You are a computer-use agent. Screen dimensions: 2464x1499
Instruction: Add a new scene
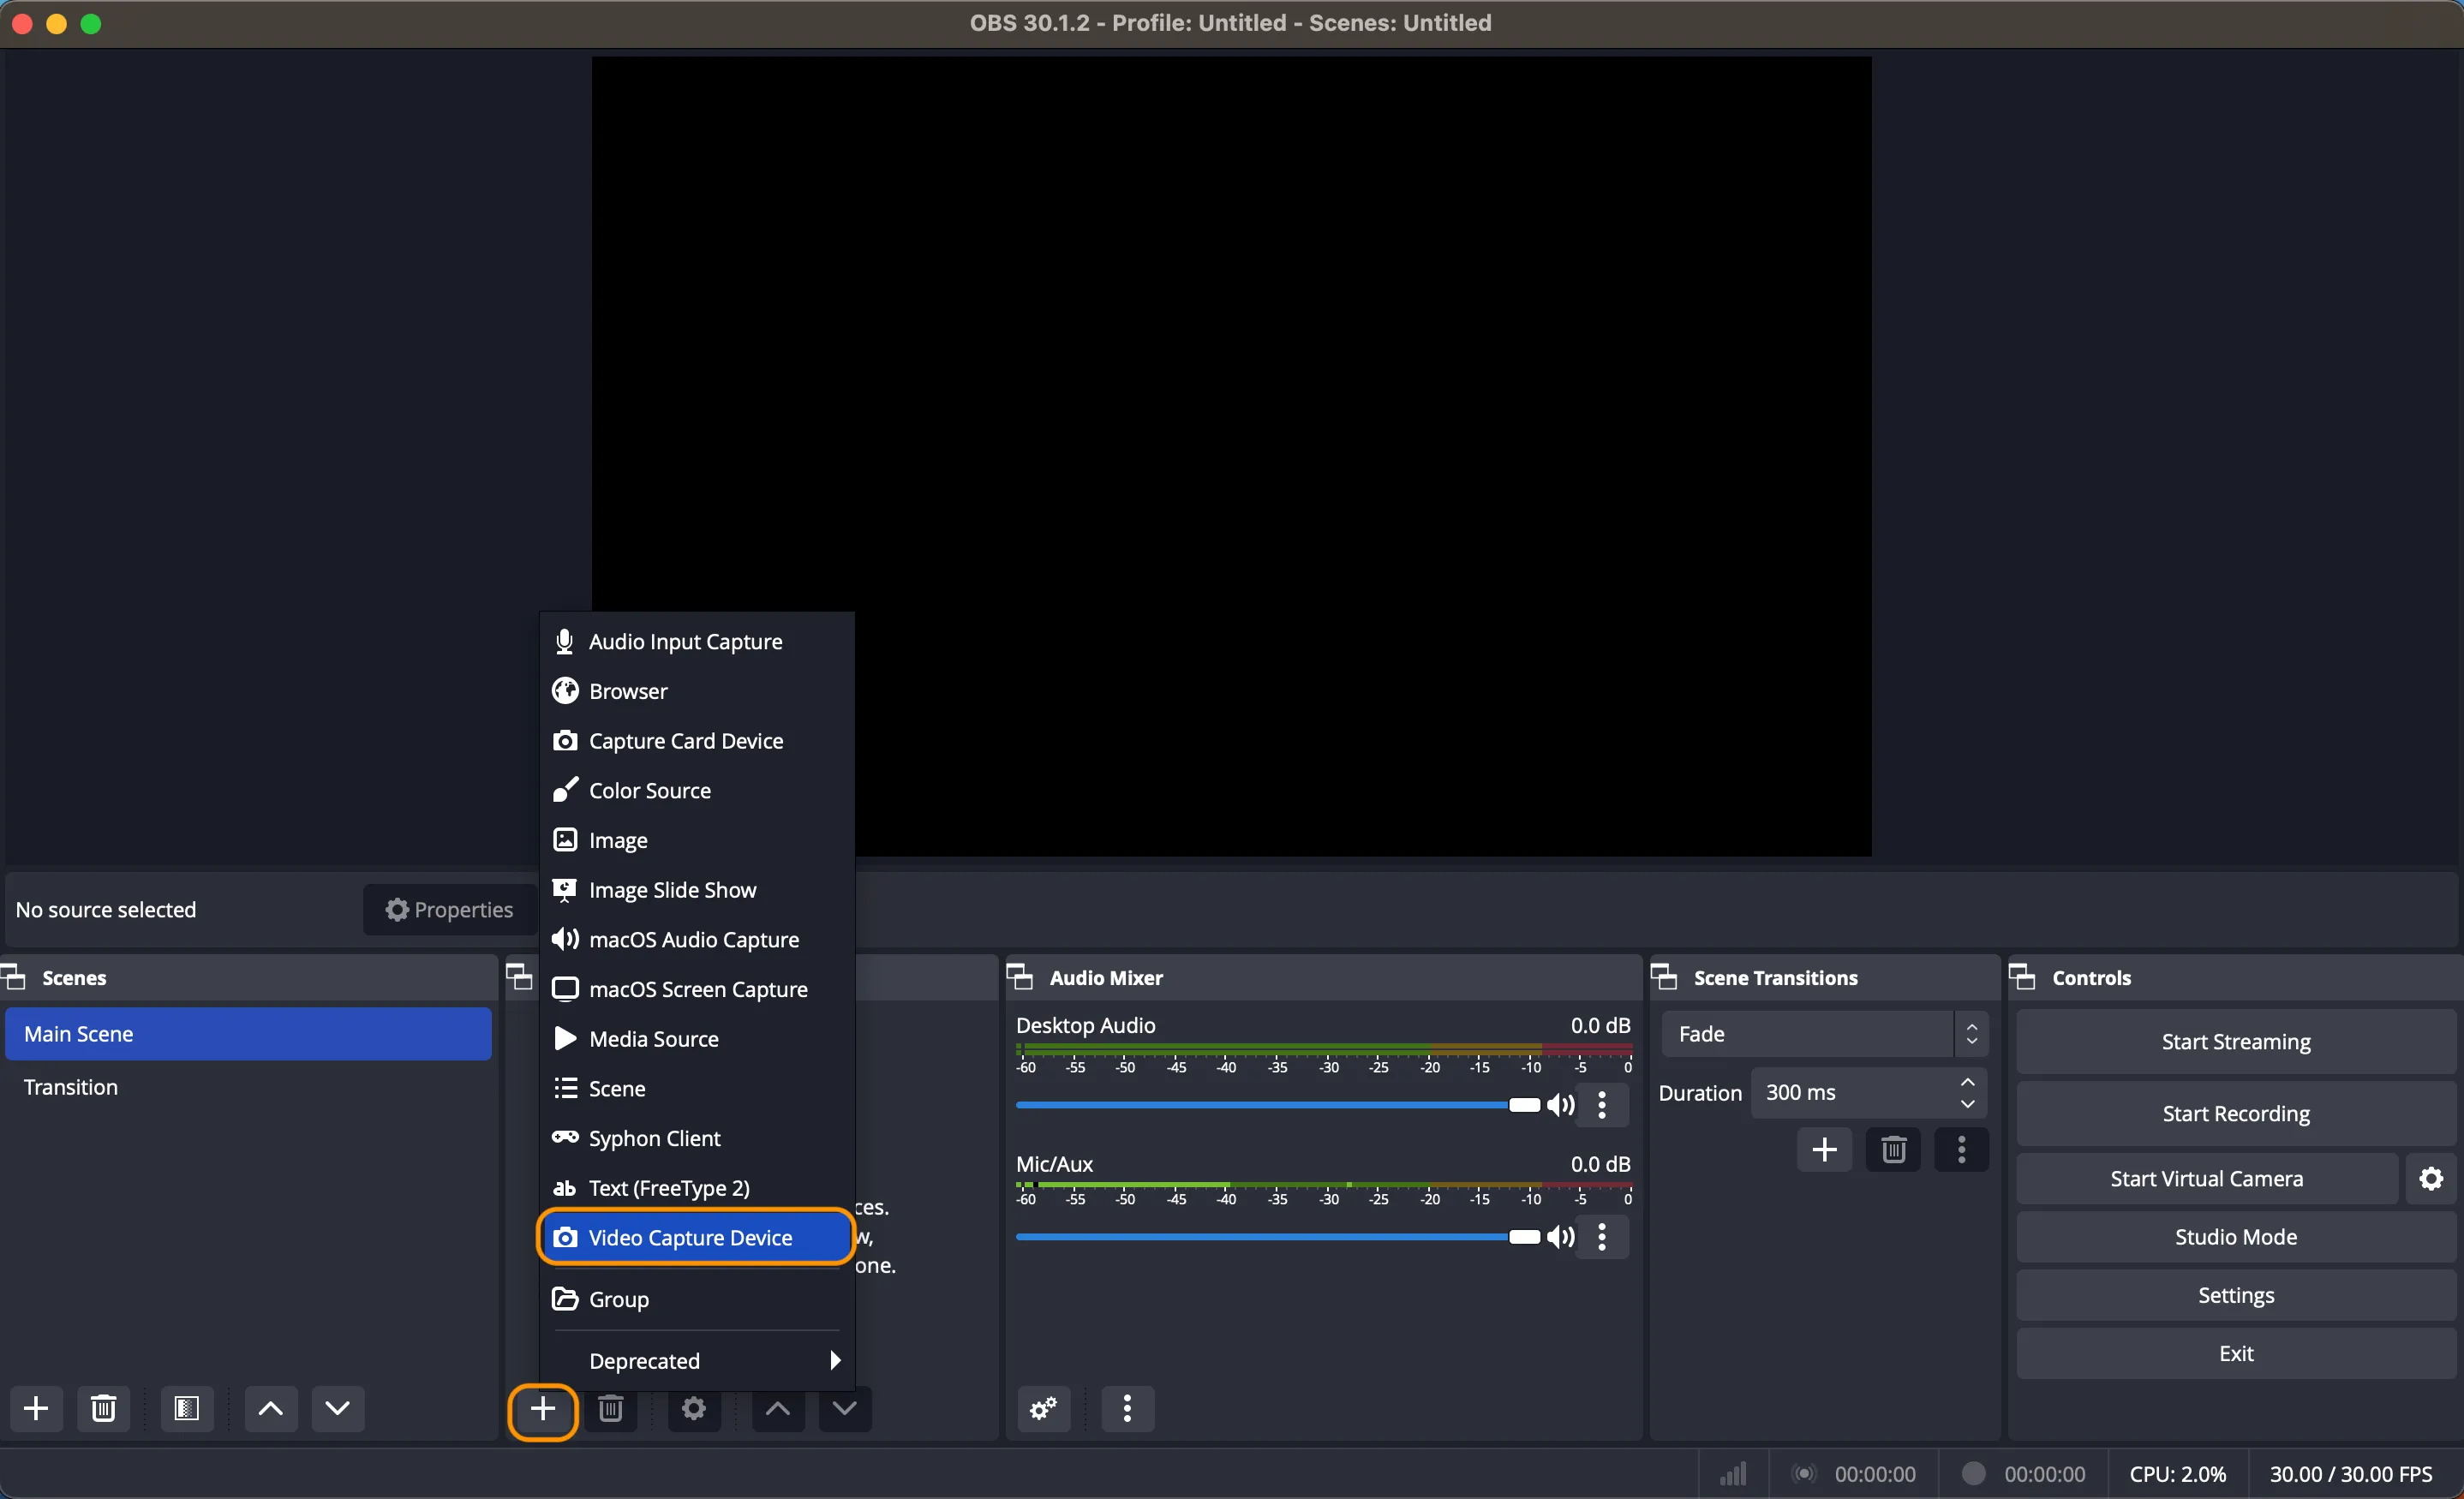pyautogui.click(x=36, y=1408)
